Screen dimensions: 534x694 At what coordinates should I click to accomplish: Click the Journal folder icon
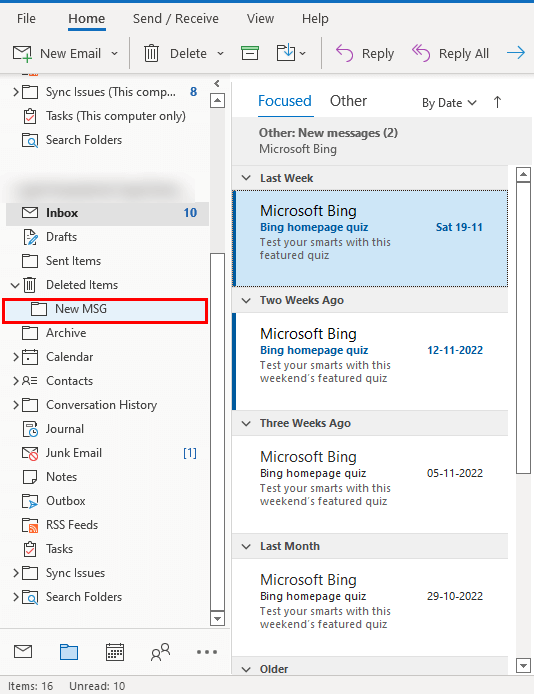30,429
